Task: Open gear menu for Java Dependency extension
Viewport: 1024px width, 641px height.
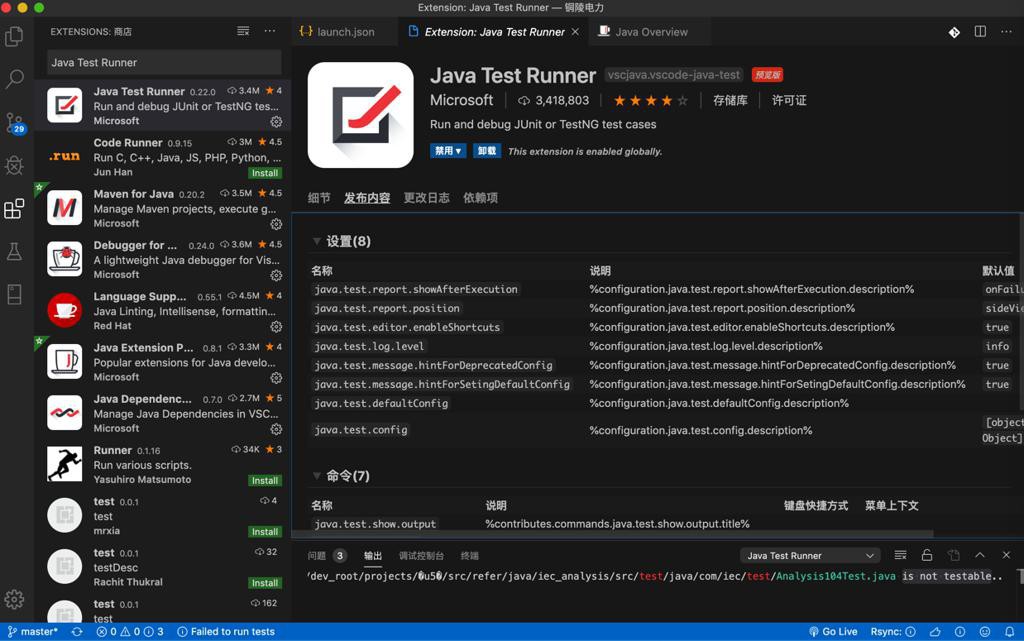Action: point(276,429)
